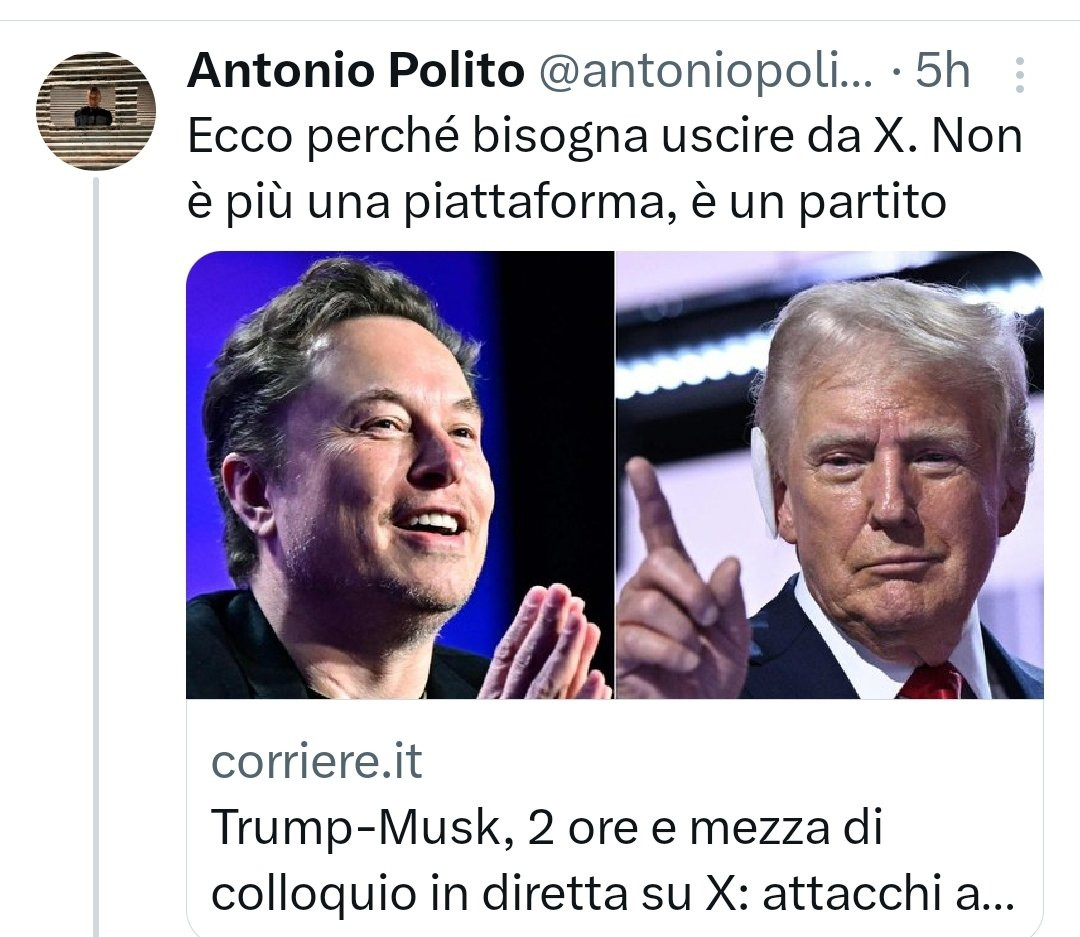Open the 5h timestamp link
This screenshot has width=1080, height=937.
click(942, 71)
